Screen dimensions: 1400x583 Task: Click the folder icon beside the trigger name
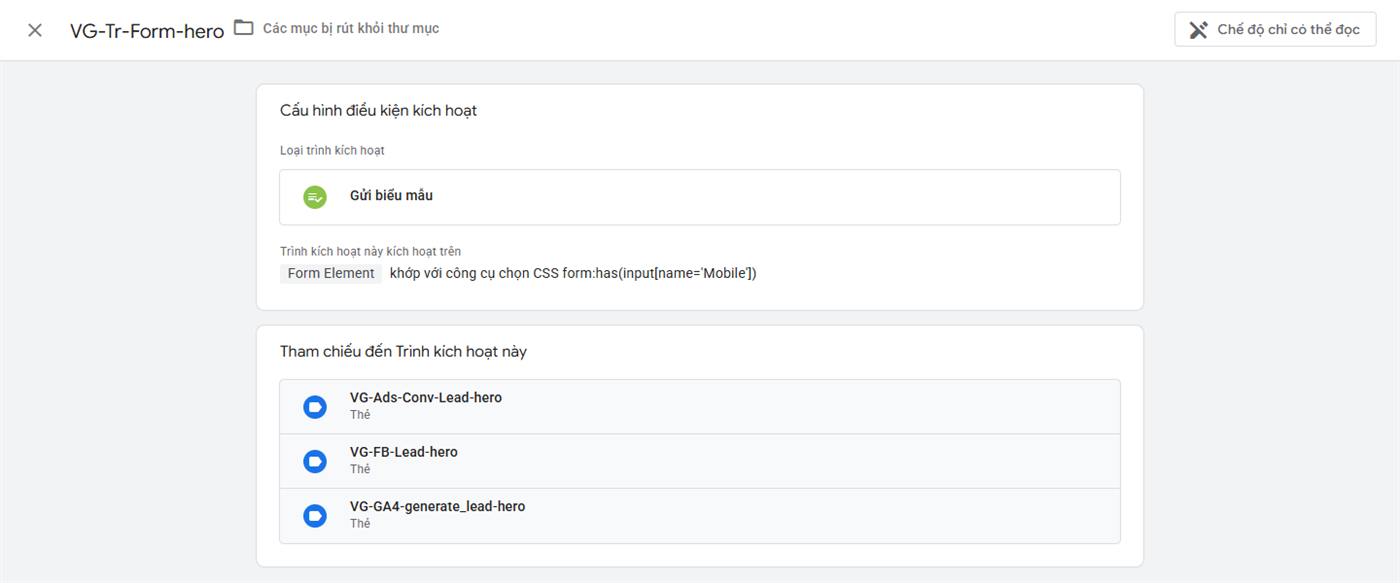click(x=244, y=28)
